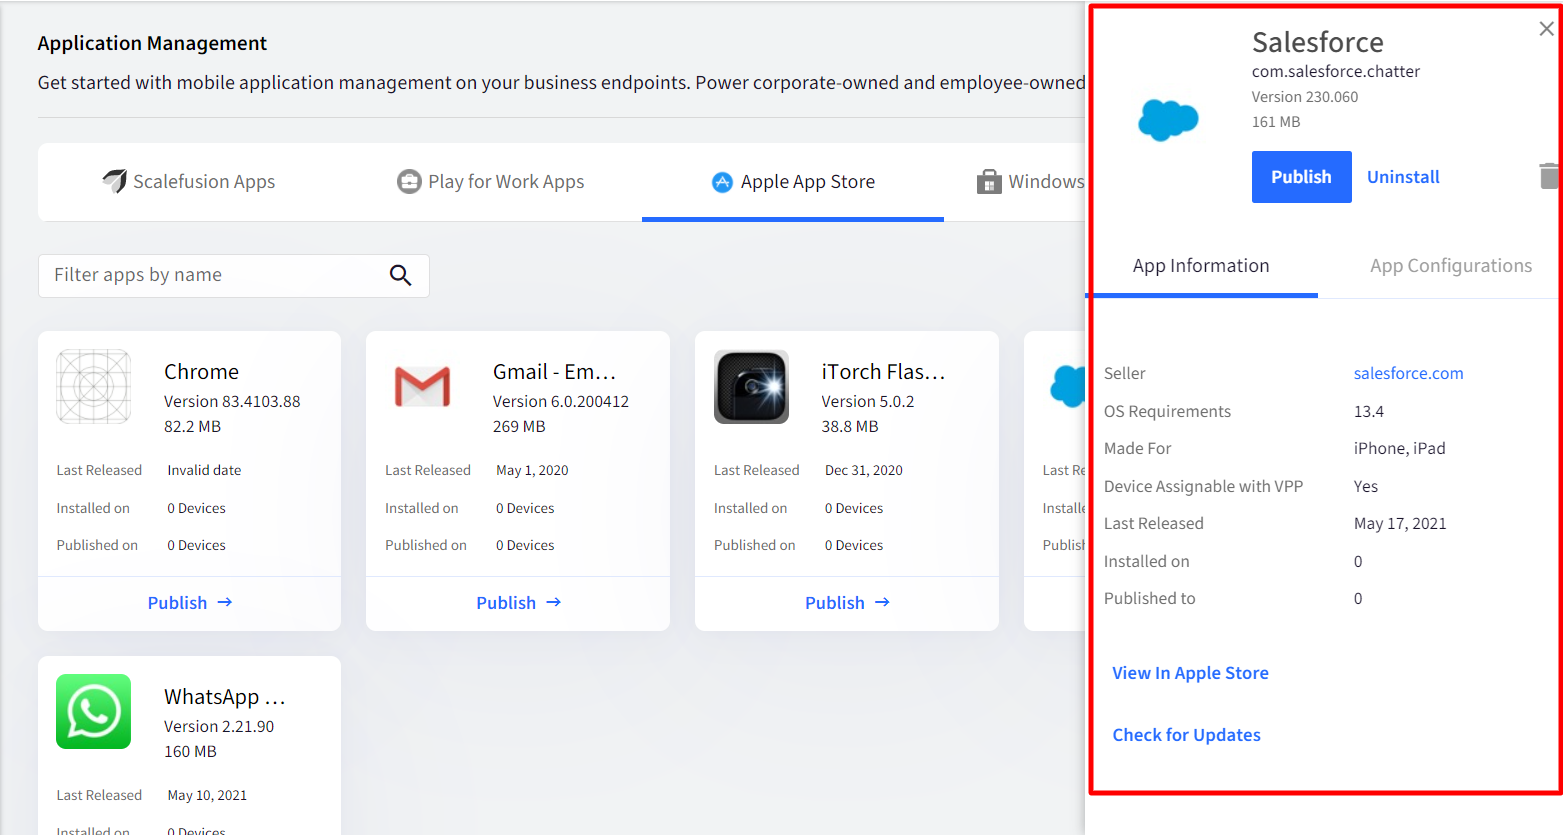This screenshot has height=835, width=1563.
Task: Click the Play for Work briefcase icon
Action: (409, 181)
